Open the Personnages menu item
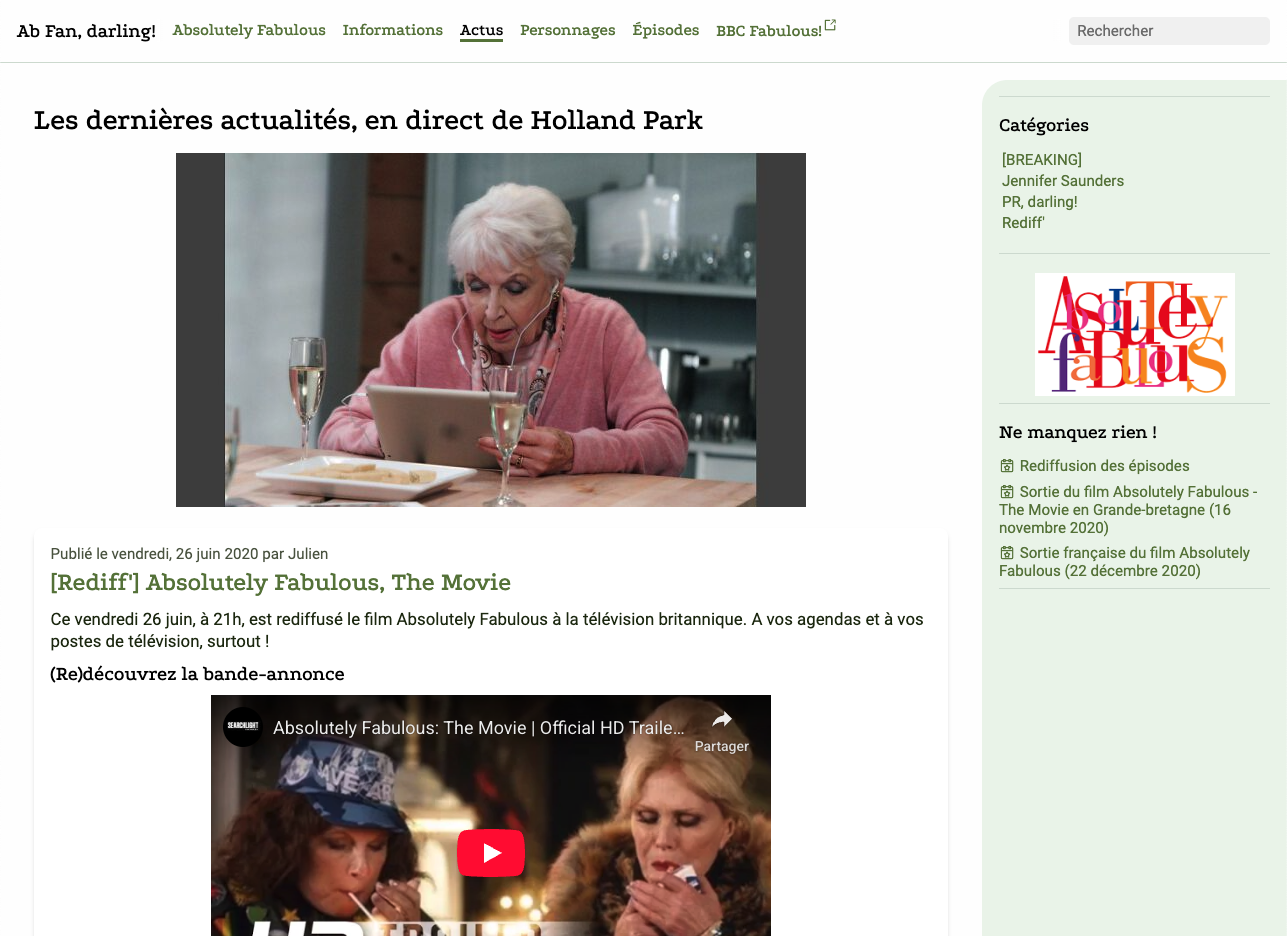 coord(567,30)
